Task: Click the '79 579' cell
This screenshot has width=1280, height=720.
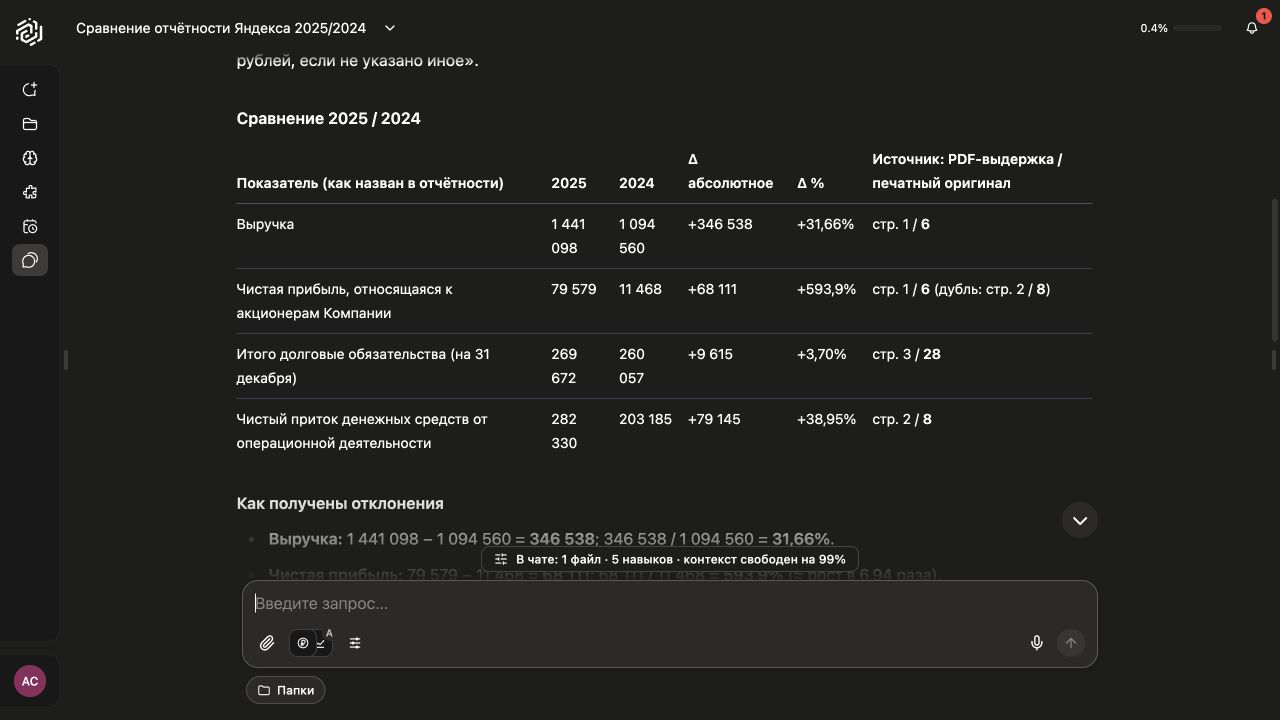Action: click(574, 289)
